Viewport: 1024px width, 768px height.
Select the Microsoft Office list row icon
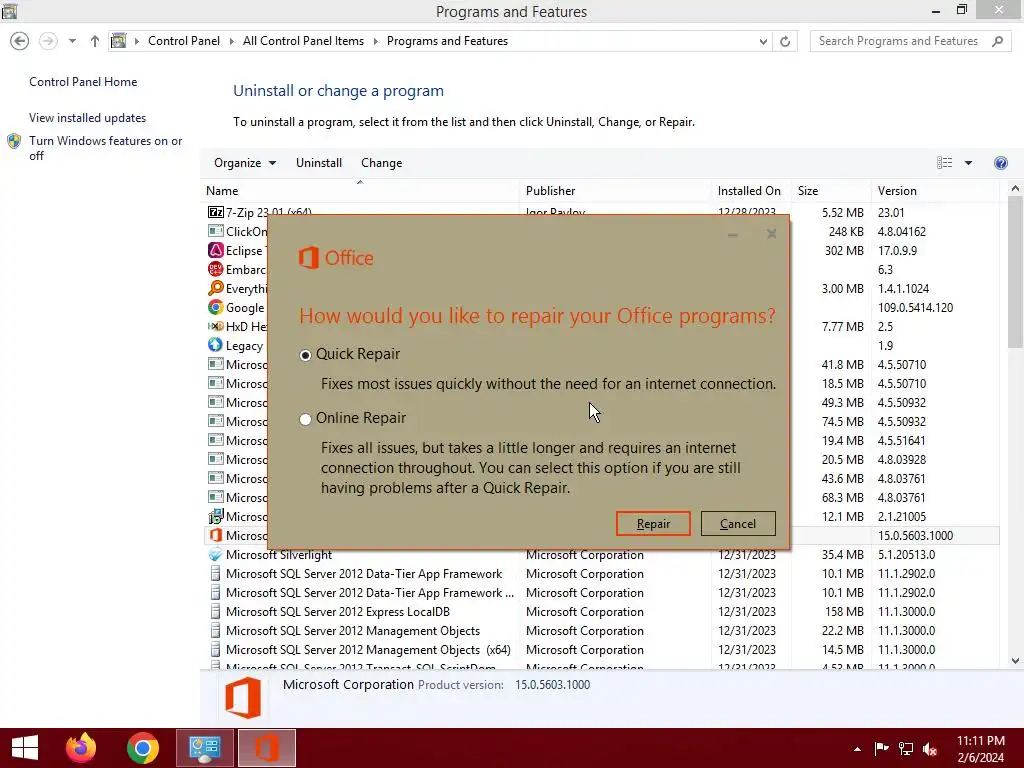point(216,536)
